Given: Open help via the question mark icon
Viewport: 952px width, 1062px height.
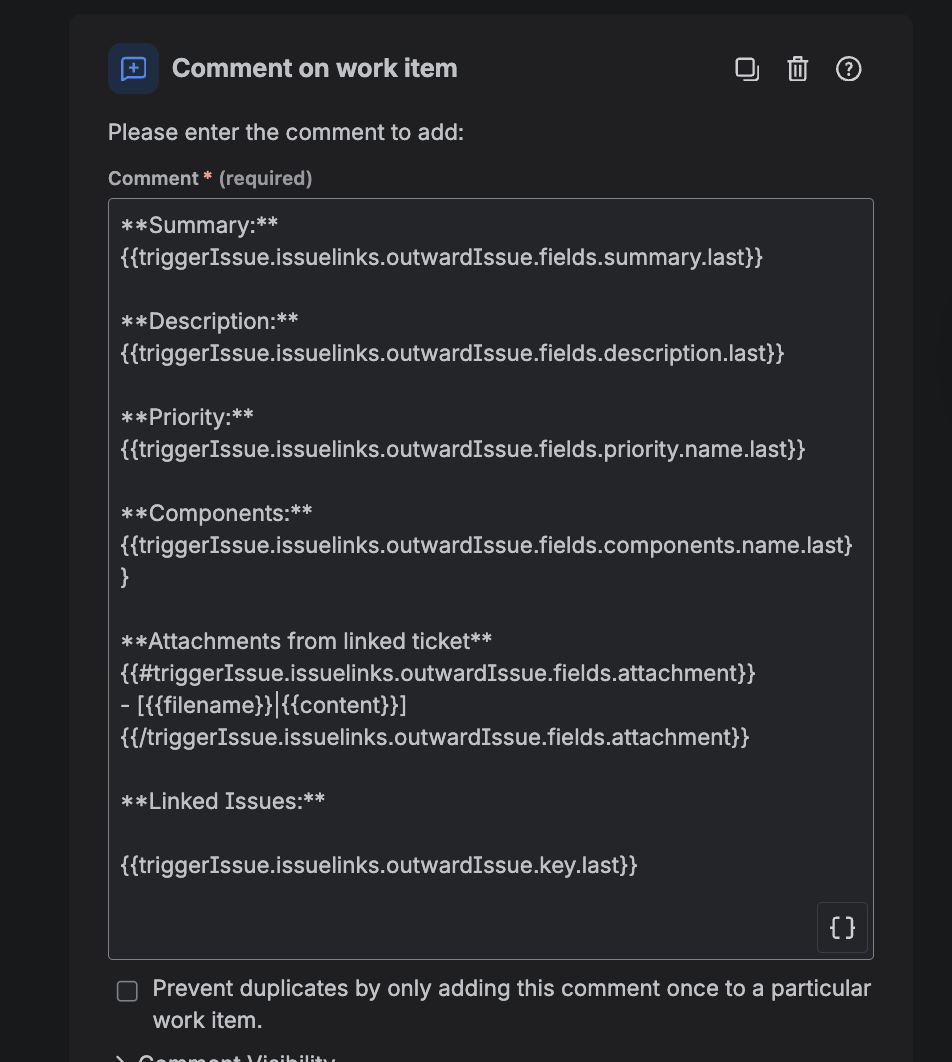Looking at the screenshot, I should click(848, 69).
